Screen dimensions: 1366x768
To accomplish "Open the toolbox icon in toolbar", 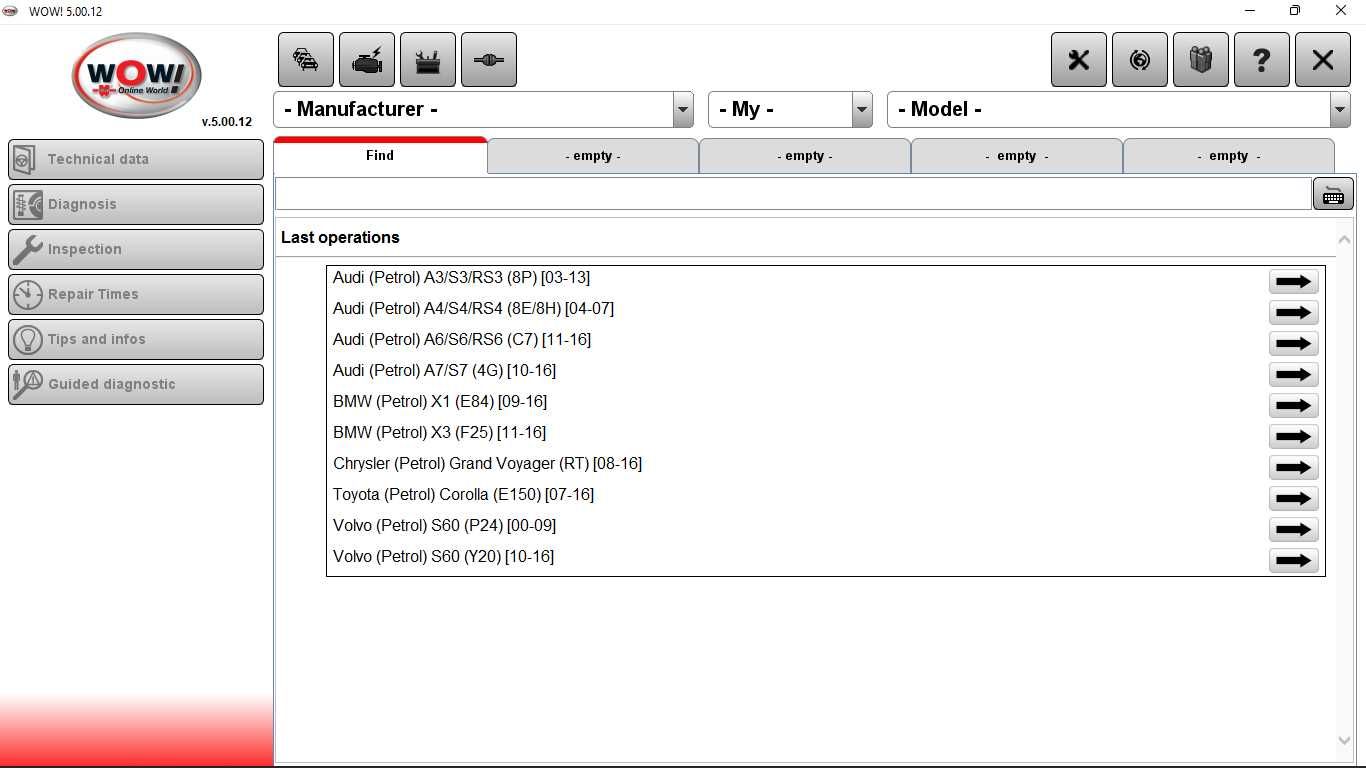I will point(428,60).
